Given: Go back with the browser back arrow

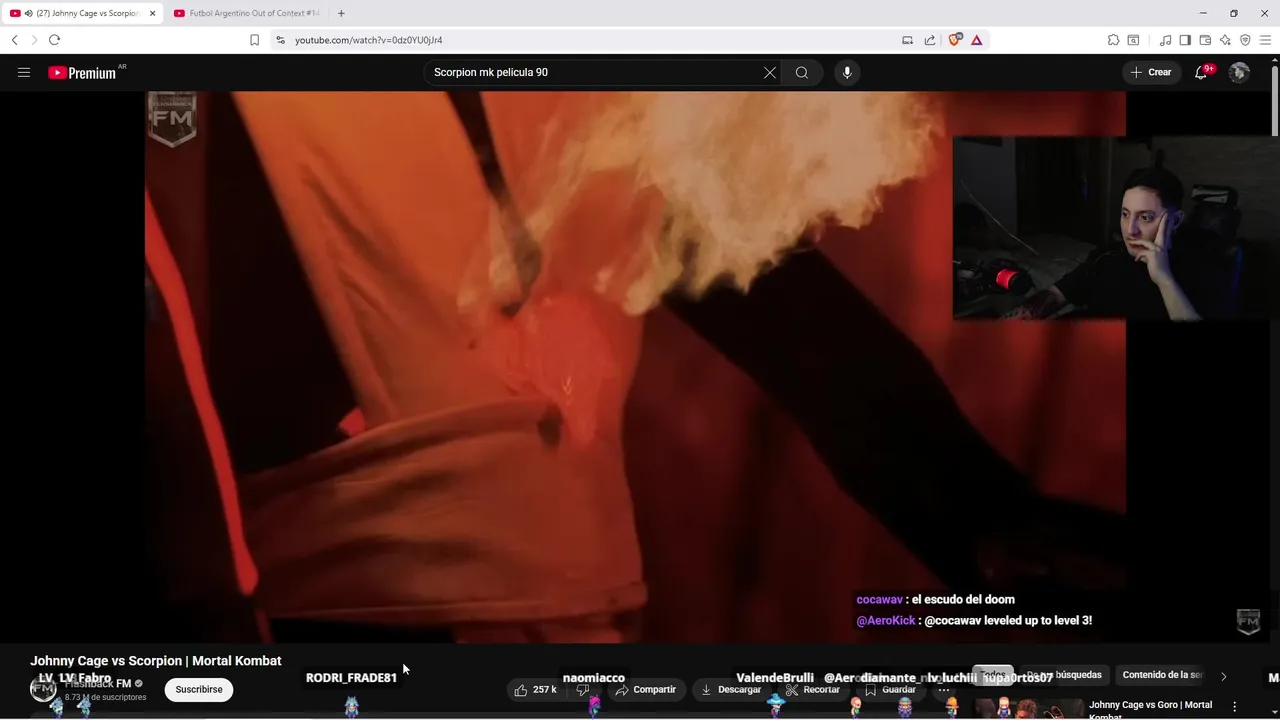Looking at the screenshot, I should pos(15,40).
